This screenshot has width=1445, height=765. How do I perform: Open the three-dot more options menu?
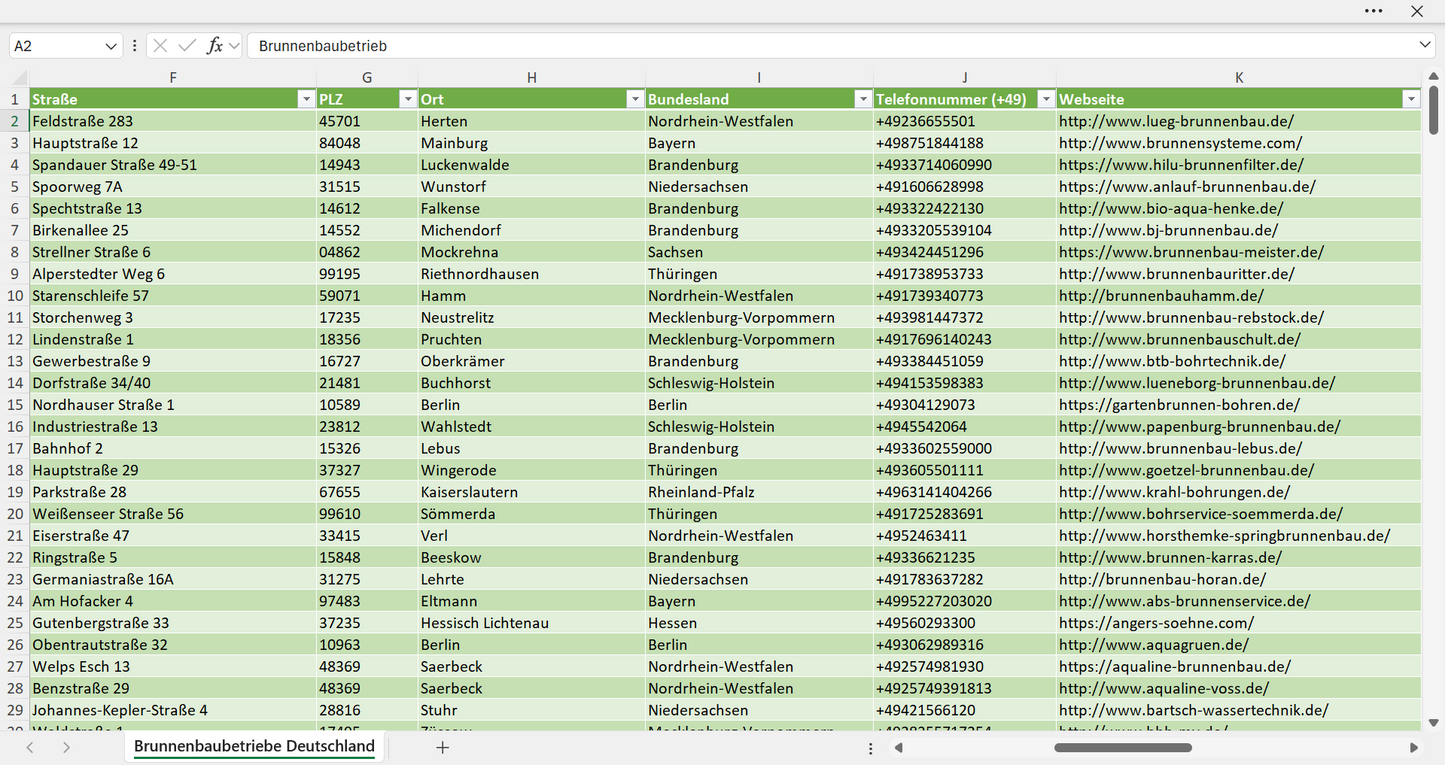click(1374, 11)
